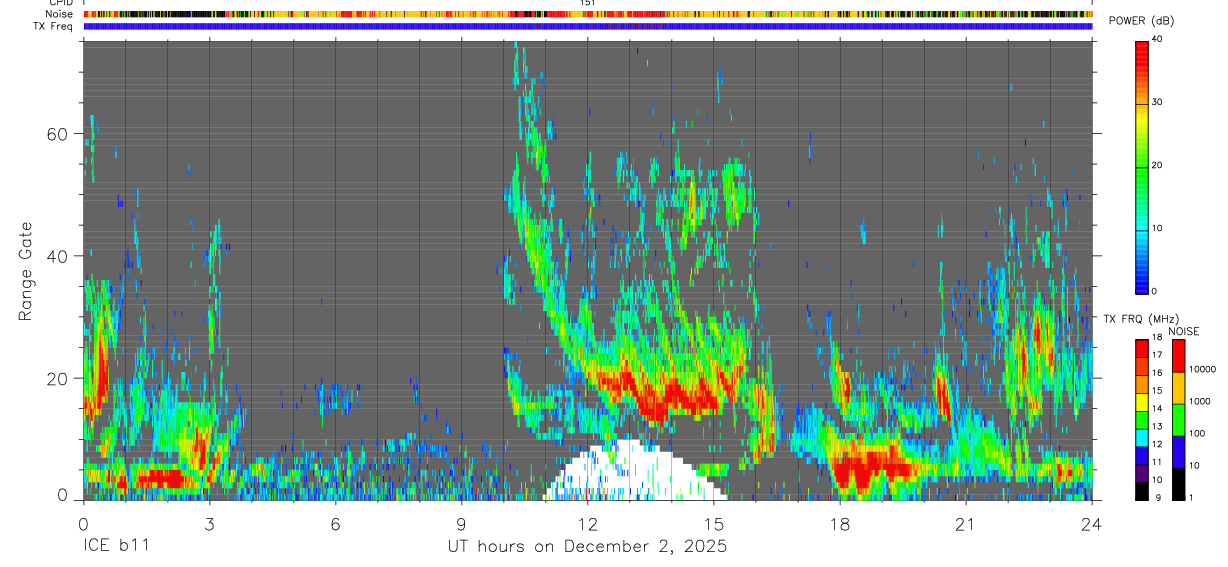The image size is (1228, 567).
Task: Click the Range Gate axis title
Action: 27,273
